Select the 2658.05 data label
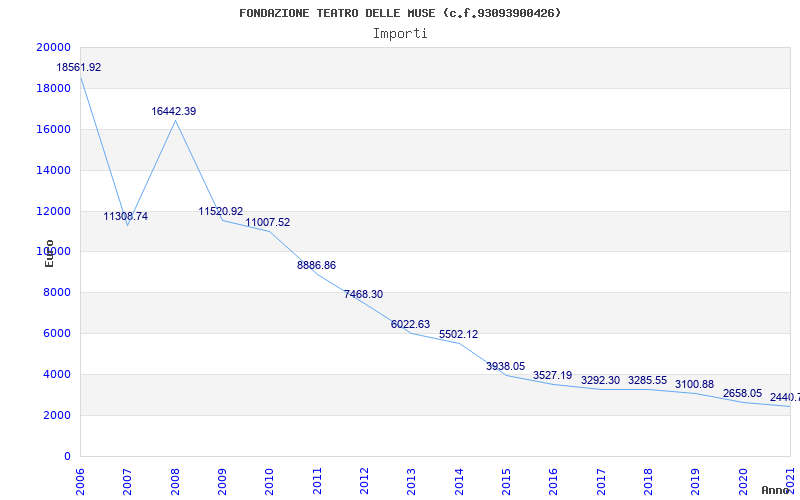800x500 pixels. click(742, 394)
